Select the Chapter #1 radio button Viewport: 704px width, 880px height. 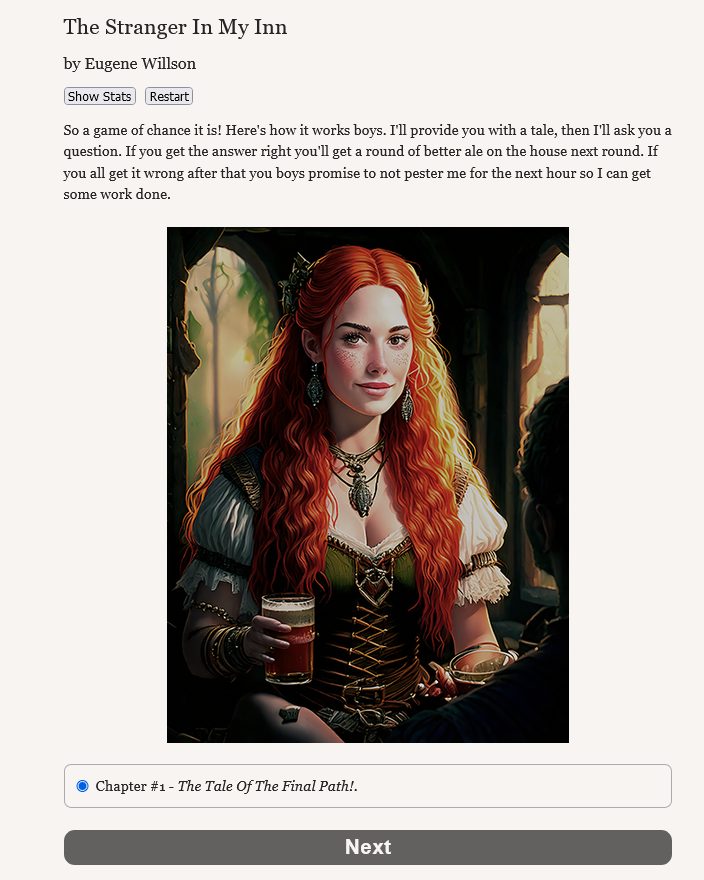[x=83, y=786]
